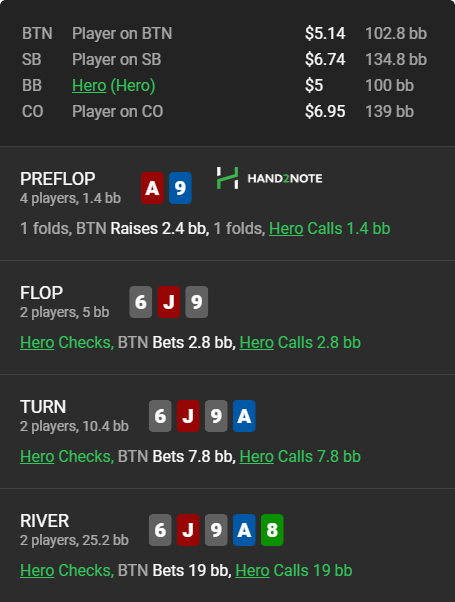Click the first Hero link in the Flop action line
Image resolution: width=455 pixels, height=602 pixels.
coord(37,342)
